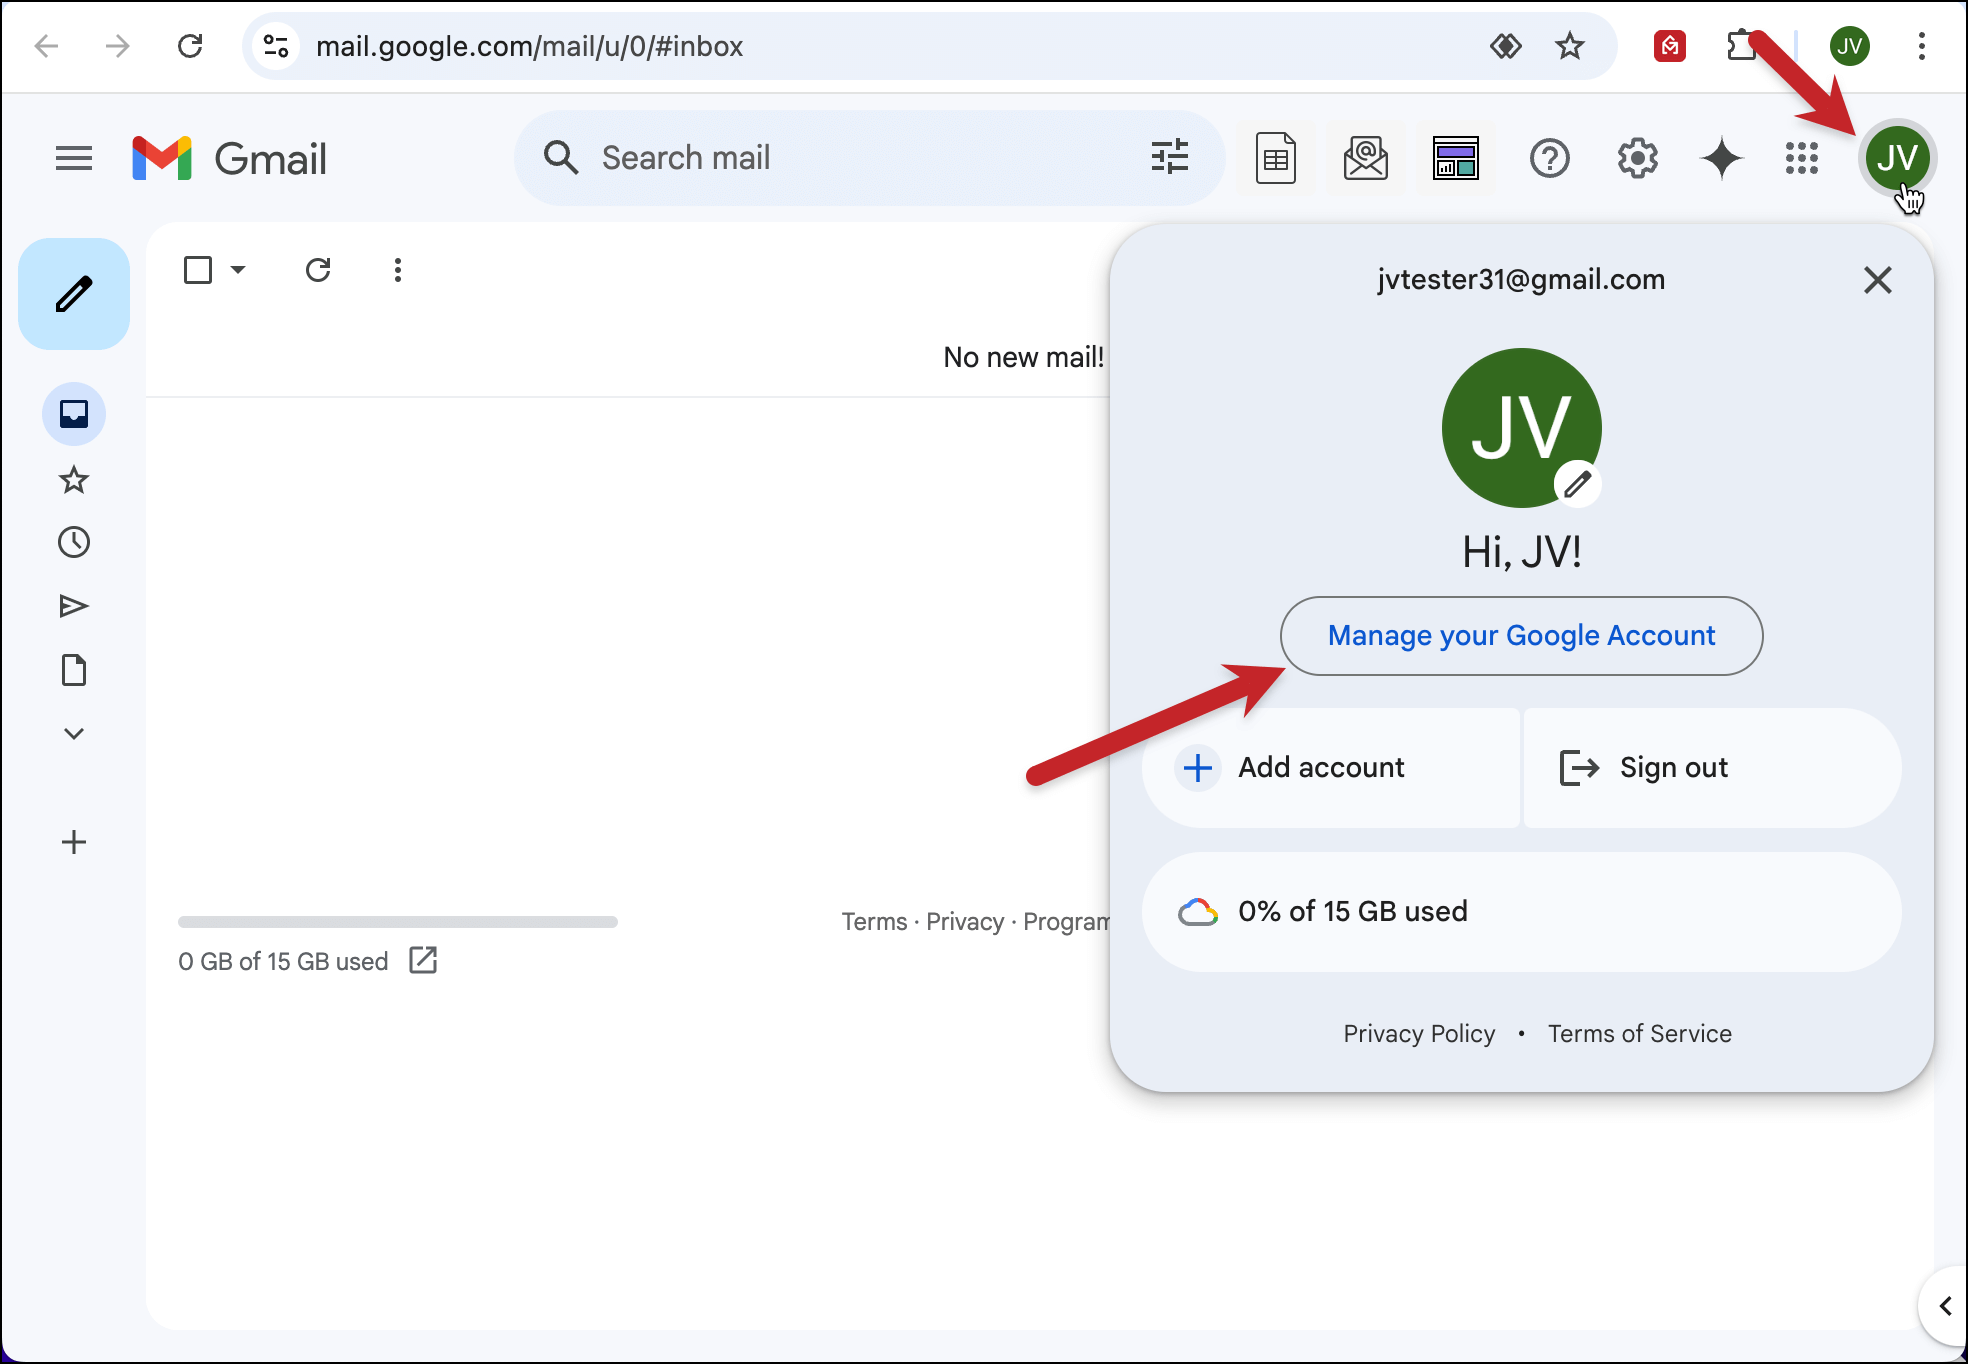Click the browser back arrow
Screen dimensions: 1968x1364
(46, 46)
